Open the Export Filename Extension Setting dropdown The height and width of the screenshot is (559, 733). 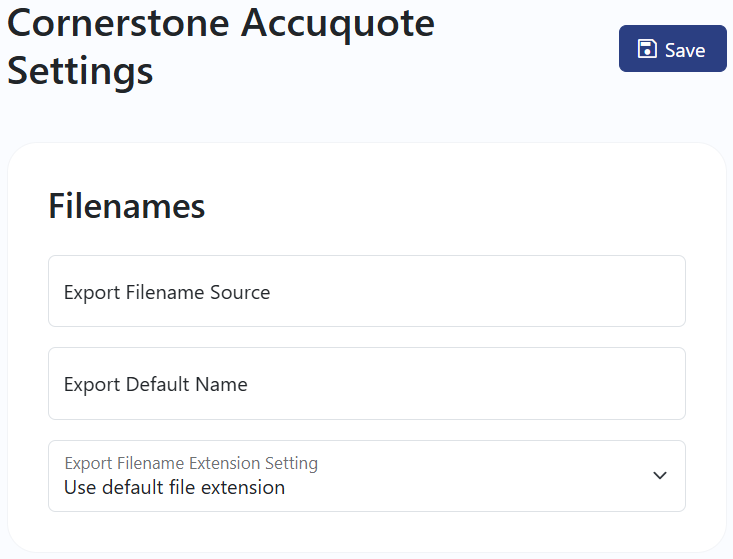click(367, 476)
